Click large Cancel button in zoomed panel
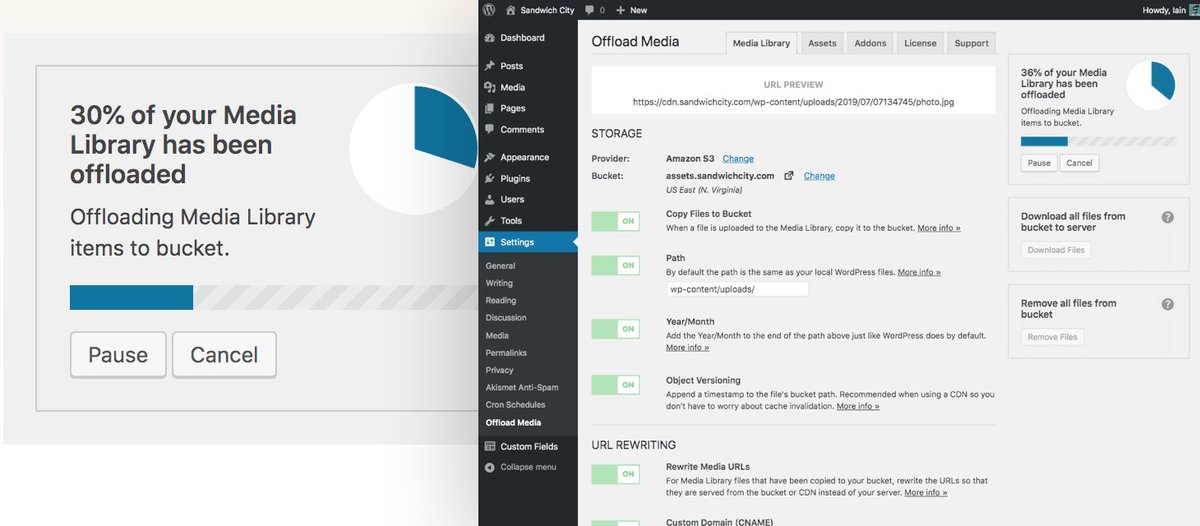The width and height of the screenshot is (1200, 526). coord(224,355)
